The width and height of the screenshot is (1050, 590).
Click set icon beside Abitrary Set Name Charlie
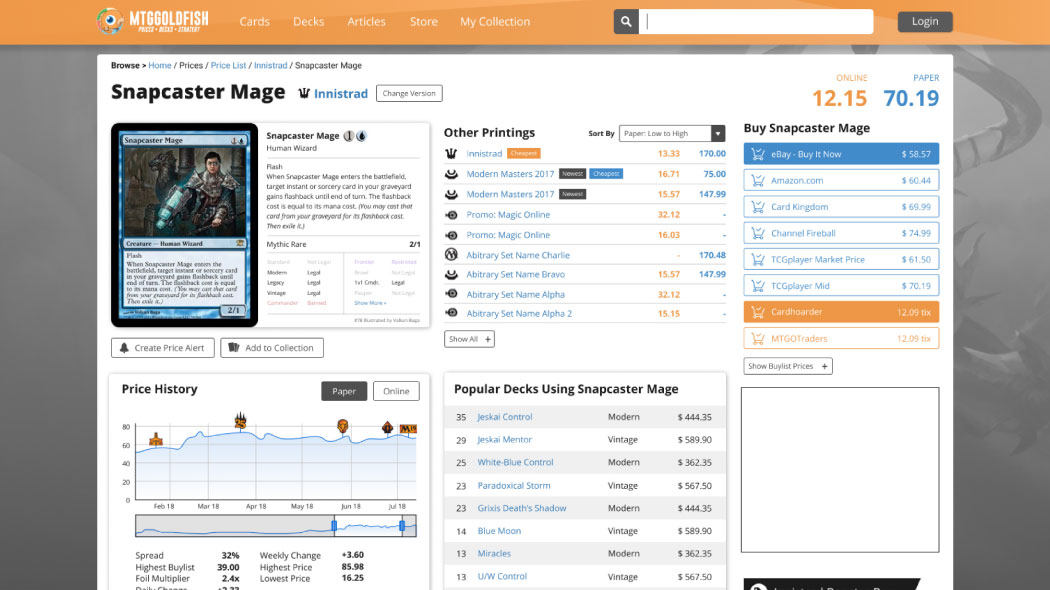(451, 254)
